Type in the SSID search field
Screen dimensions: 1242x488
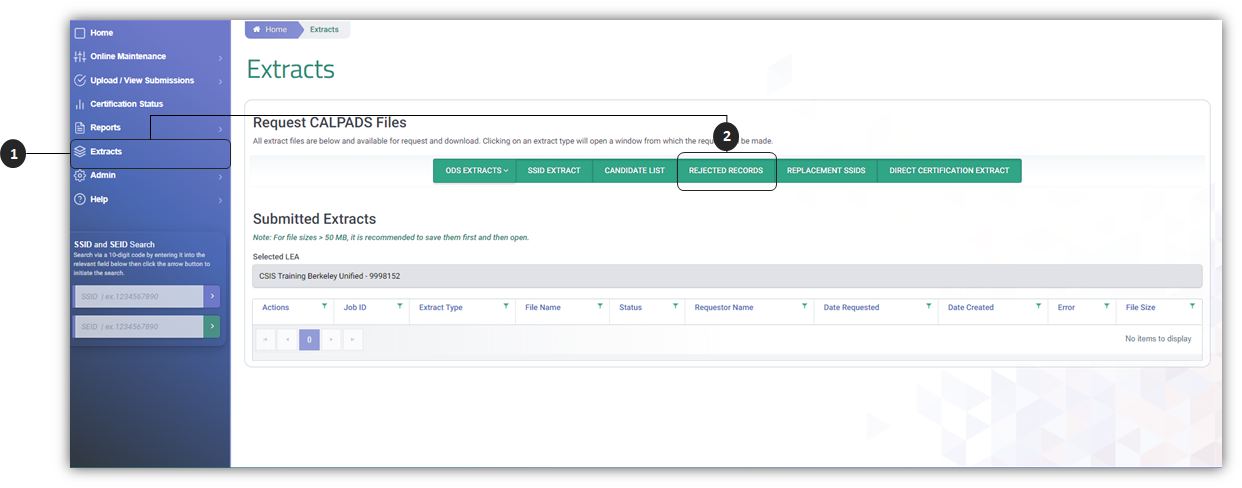coord(138,297)
